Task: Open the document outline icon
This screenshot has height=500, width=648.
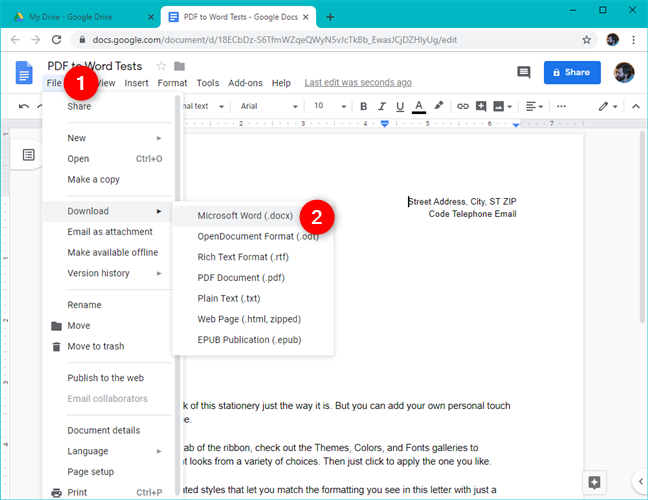Action: point(29,155)
